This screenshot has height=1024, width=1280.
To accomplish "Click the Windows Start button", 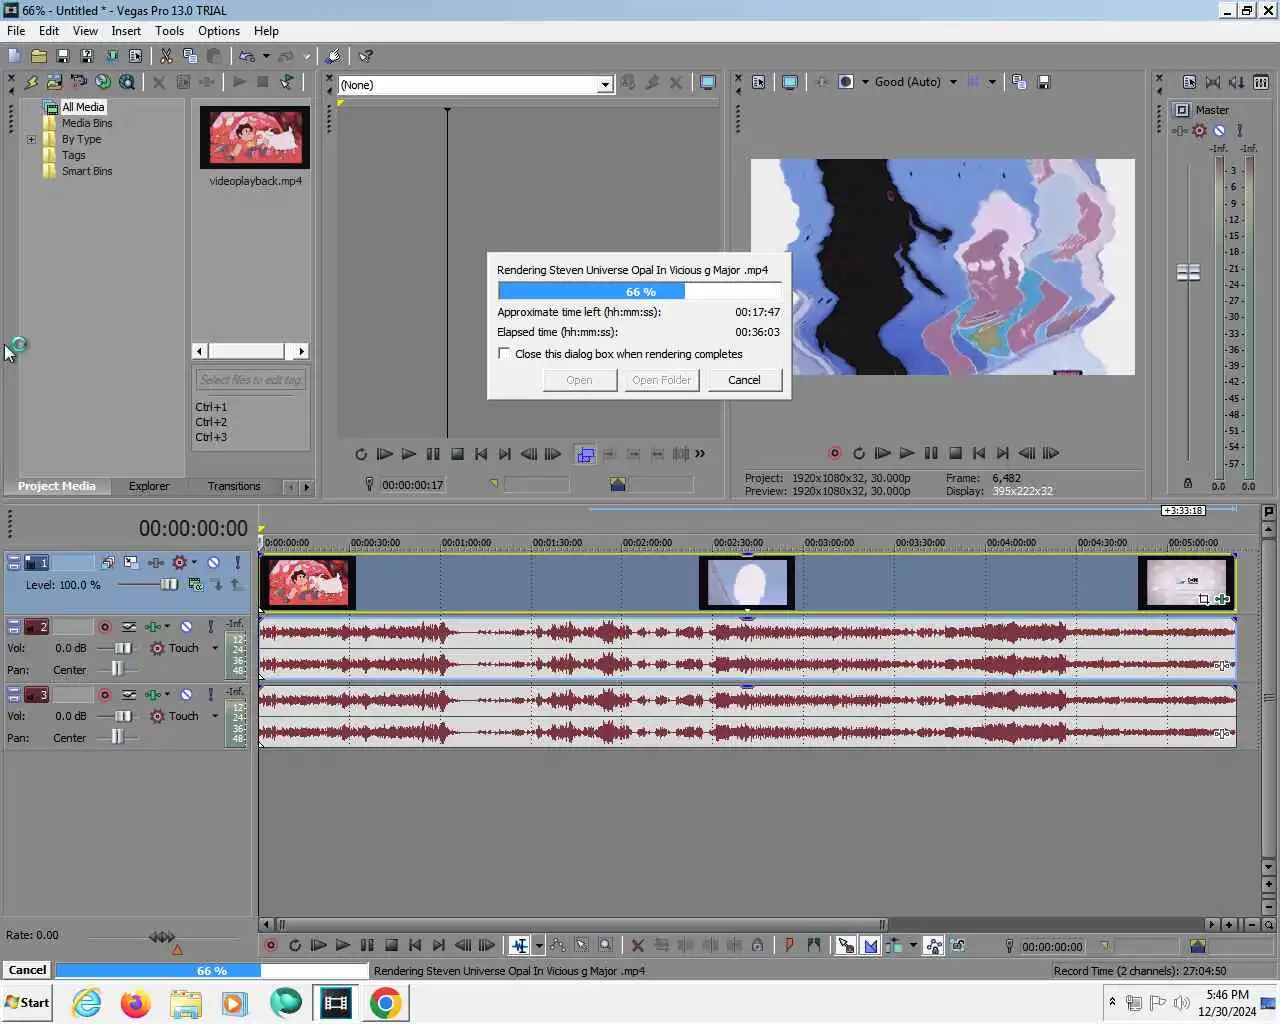I will coord(27,1003).
